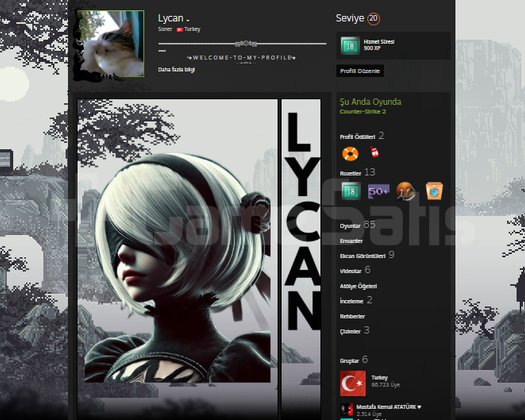Open the Mustafa Kemal ATATÜRK group link
The width and height of the screenshot is (525, 420).
pos(389,407)
